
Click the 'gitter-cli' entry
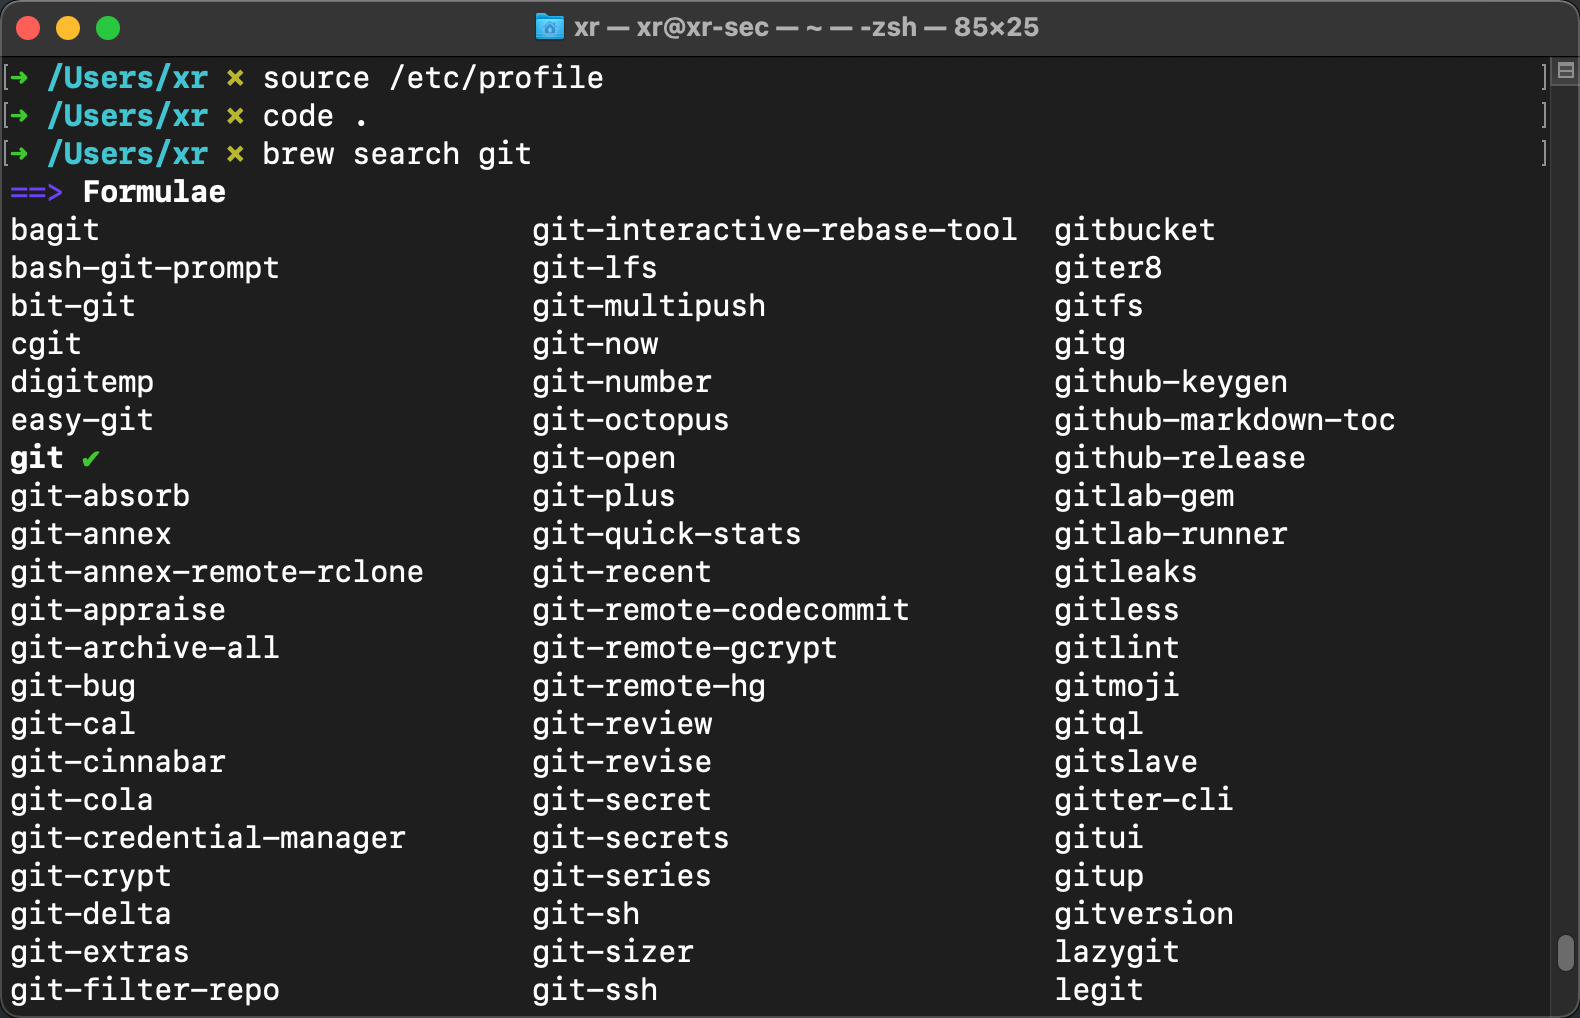click(x=1144, y=800)
